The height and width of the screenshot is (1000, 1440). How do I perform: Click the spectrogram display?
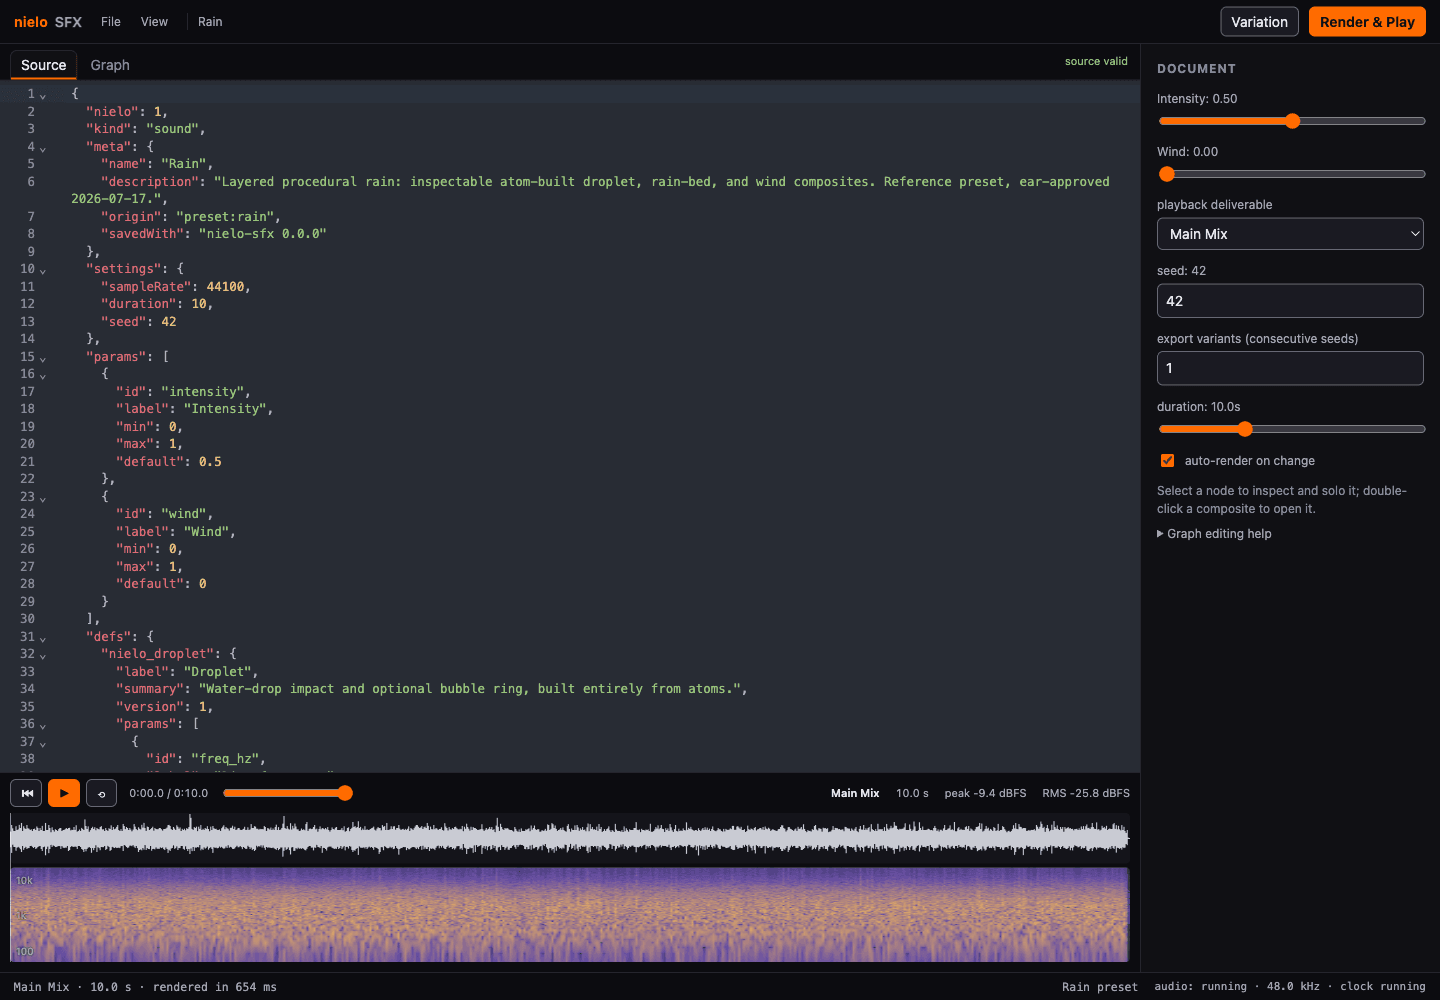[x=569, y=914]
